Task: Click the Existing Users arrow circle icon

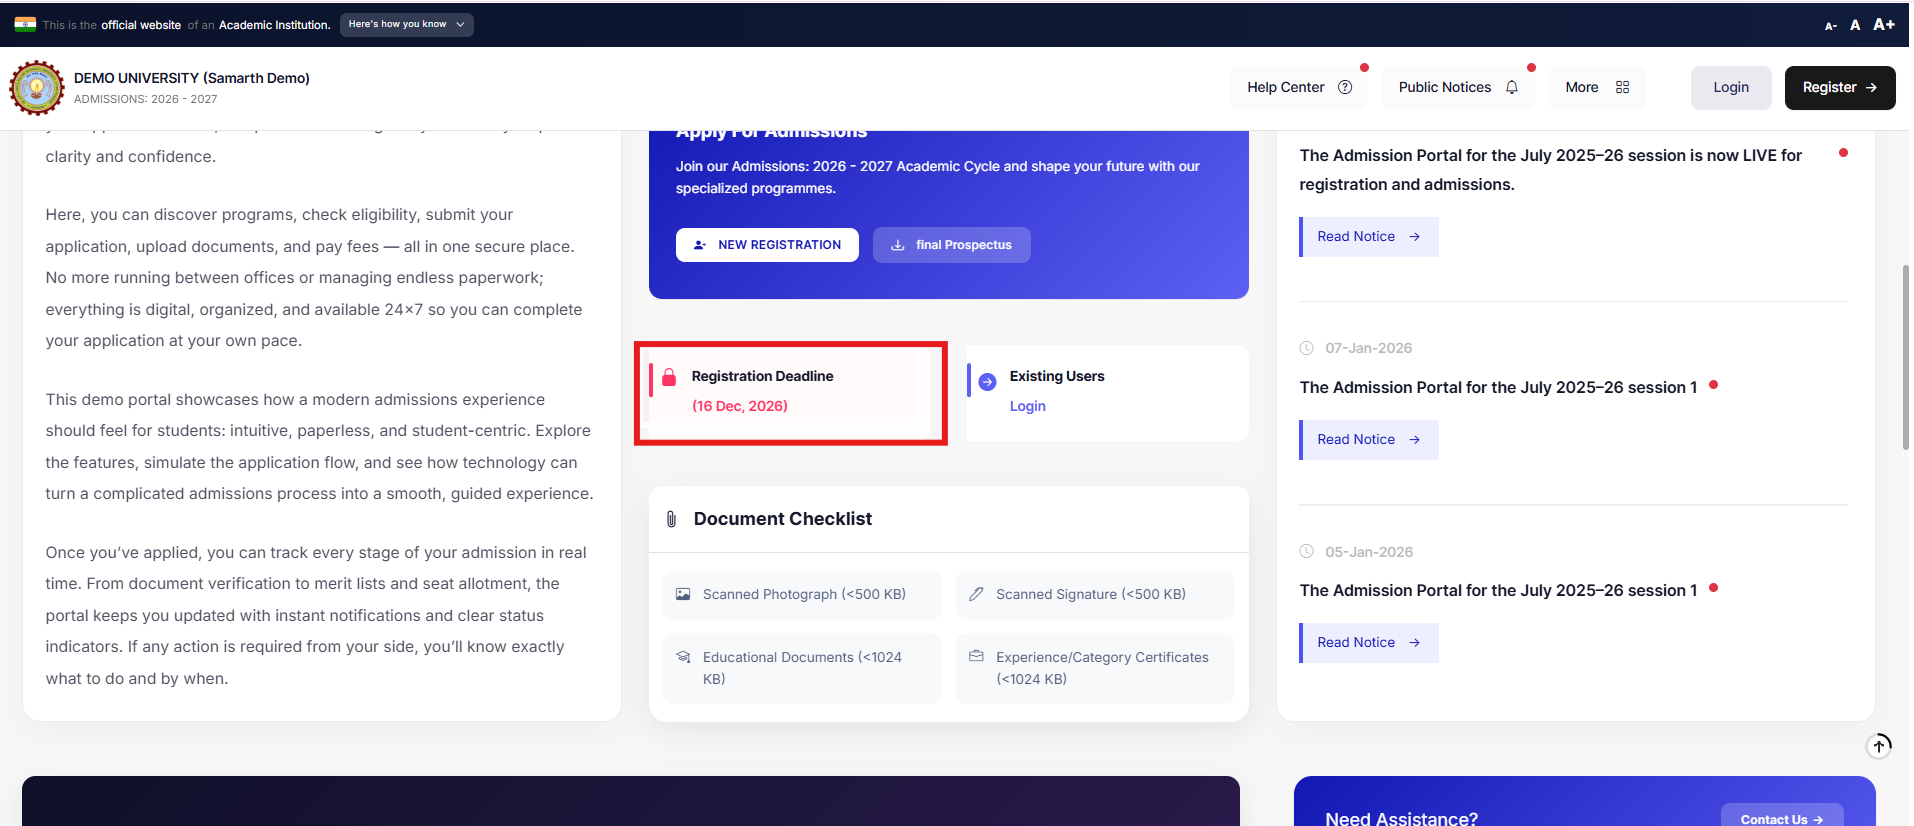Action: coord(987,382)
